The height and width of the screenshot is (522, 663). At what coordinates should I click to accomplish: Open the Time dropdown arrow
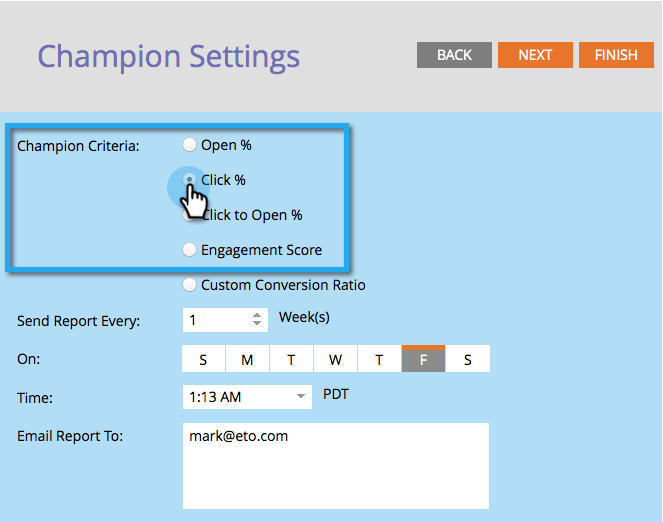point(301,396)
